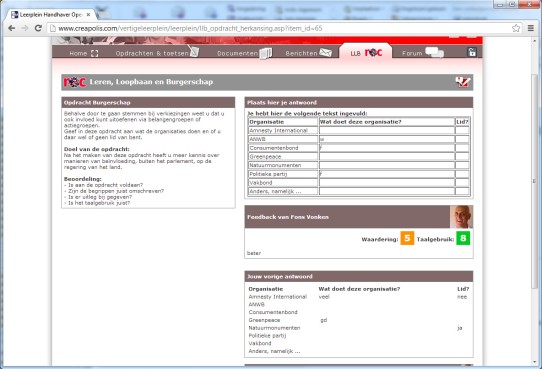
Task: Click the feedback comment 'beter'
Action: (x=254, y=253)
